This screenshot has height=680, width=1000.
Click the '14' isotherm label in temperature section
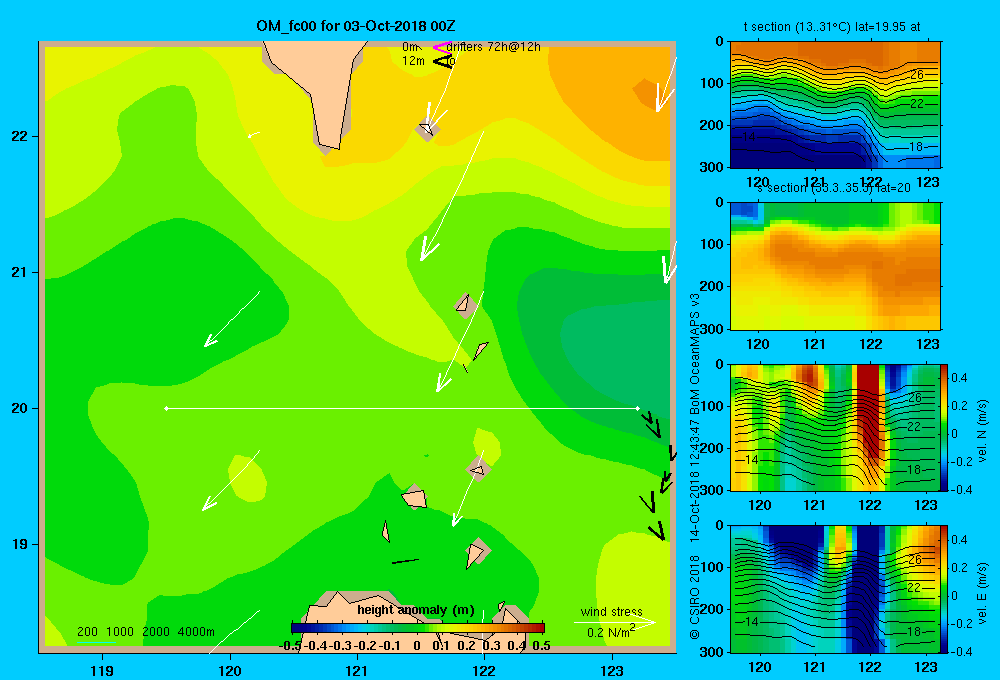coord(748,137)
